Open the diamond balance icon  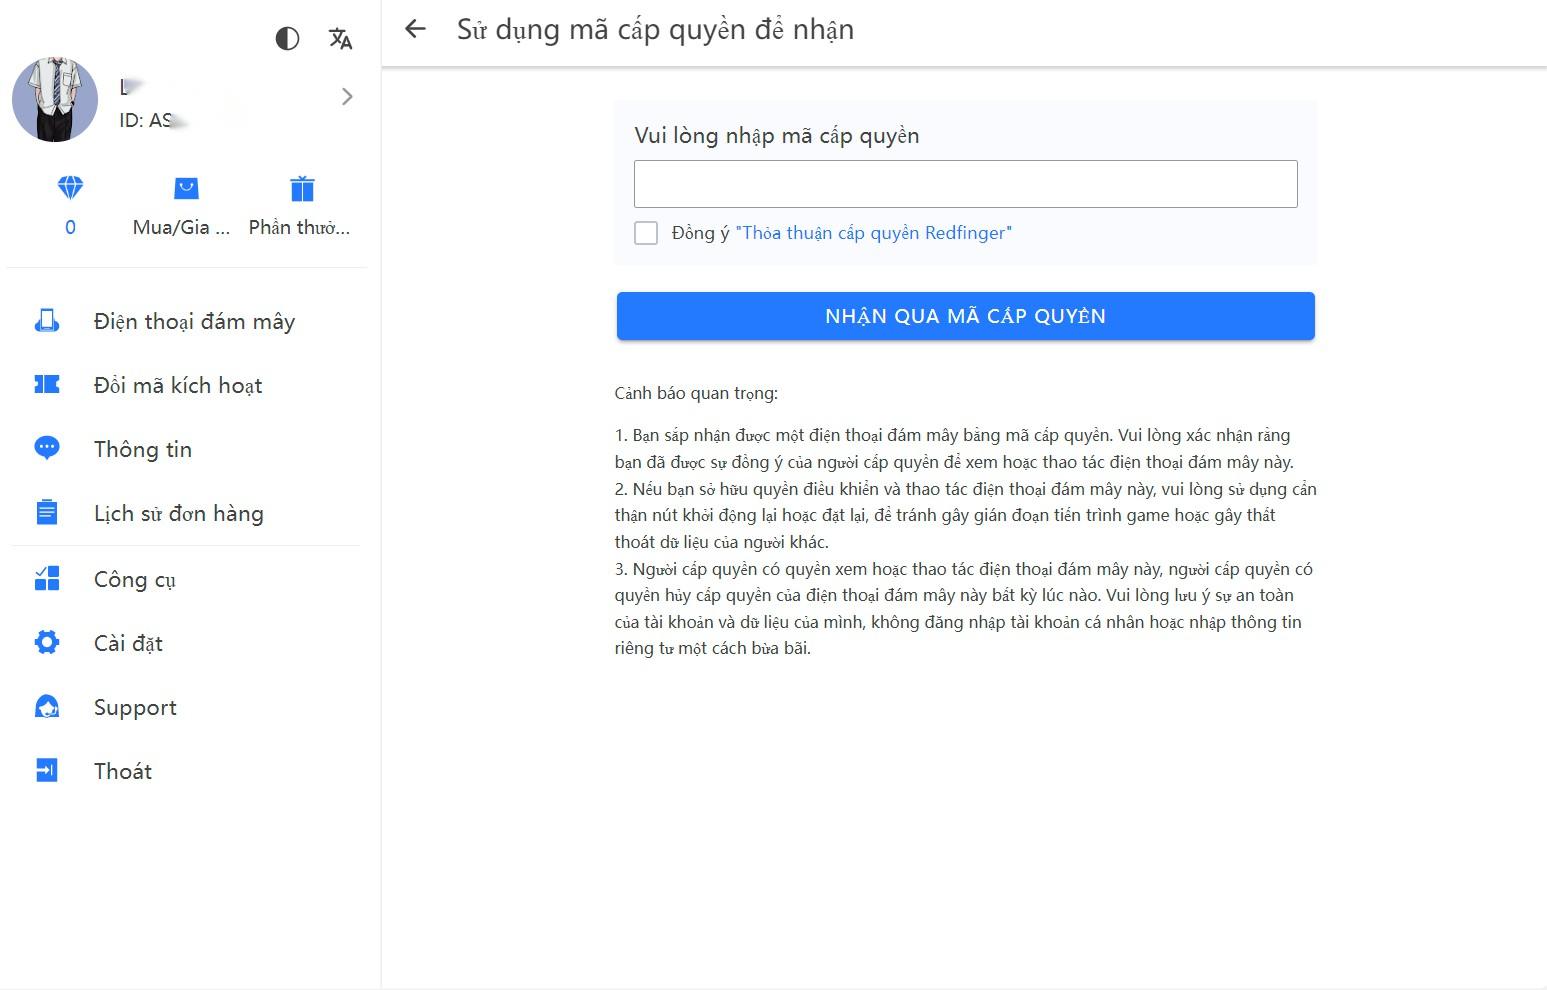70,188
